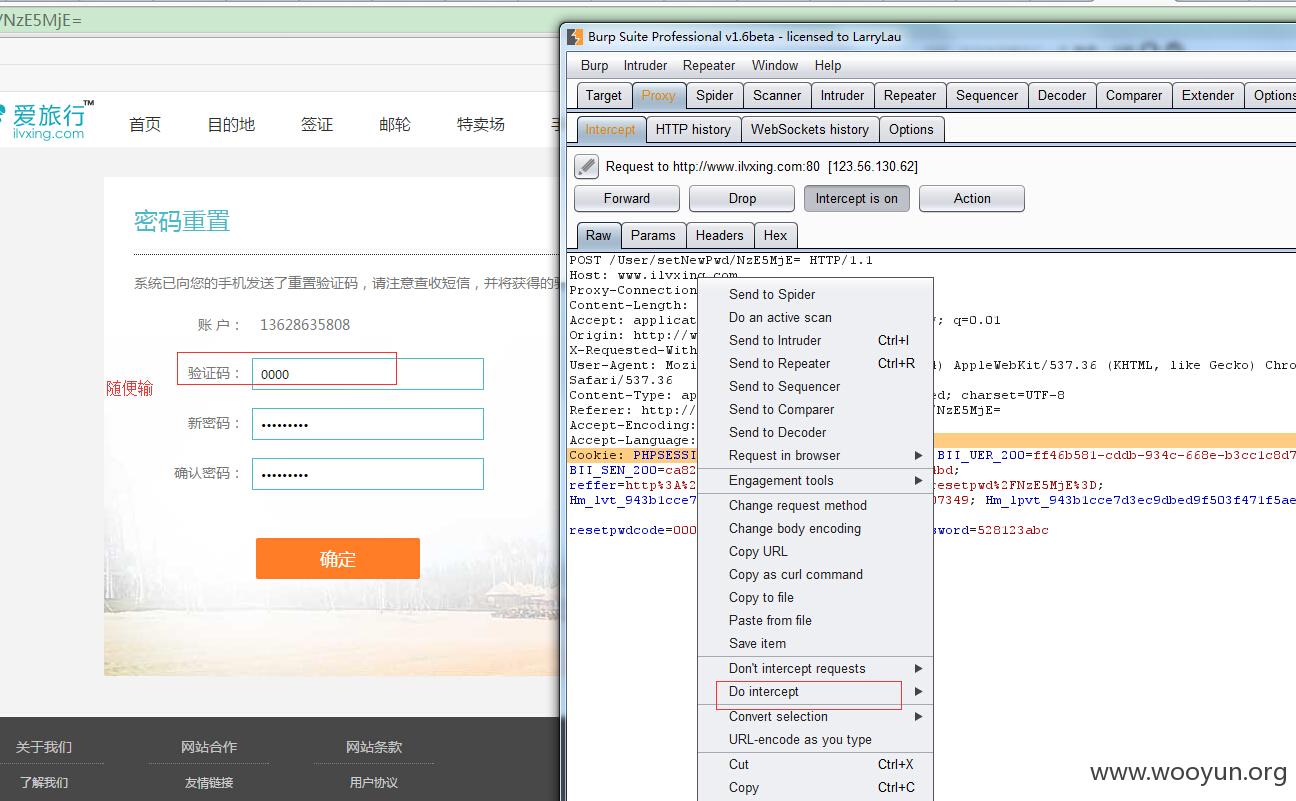The width and height of the screenshot is (1296, 801).
Task: Switch to the Raw view tab
Action: [x=599, y=235]
